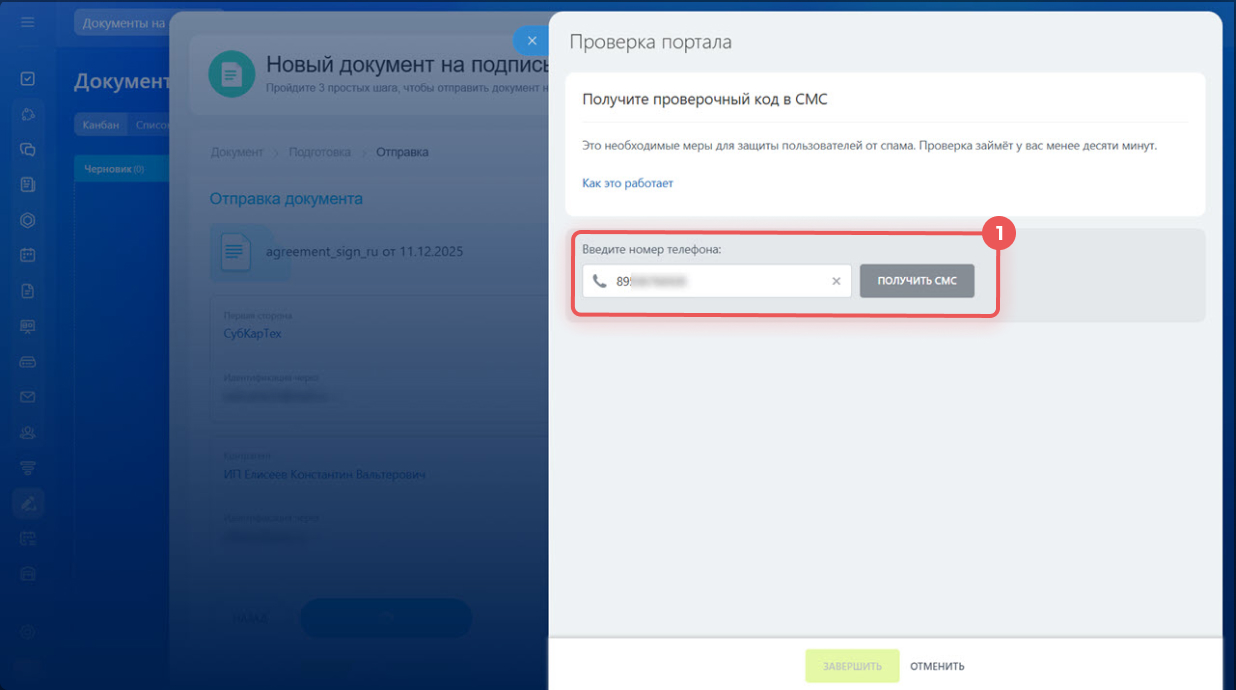This screenshot has height=690, width=1236.
Task: Click the ИП Елисеев Константин Вальтерович counterparty
Action: coord(325,474)
